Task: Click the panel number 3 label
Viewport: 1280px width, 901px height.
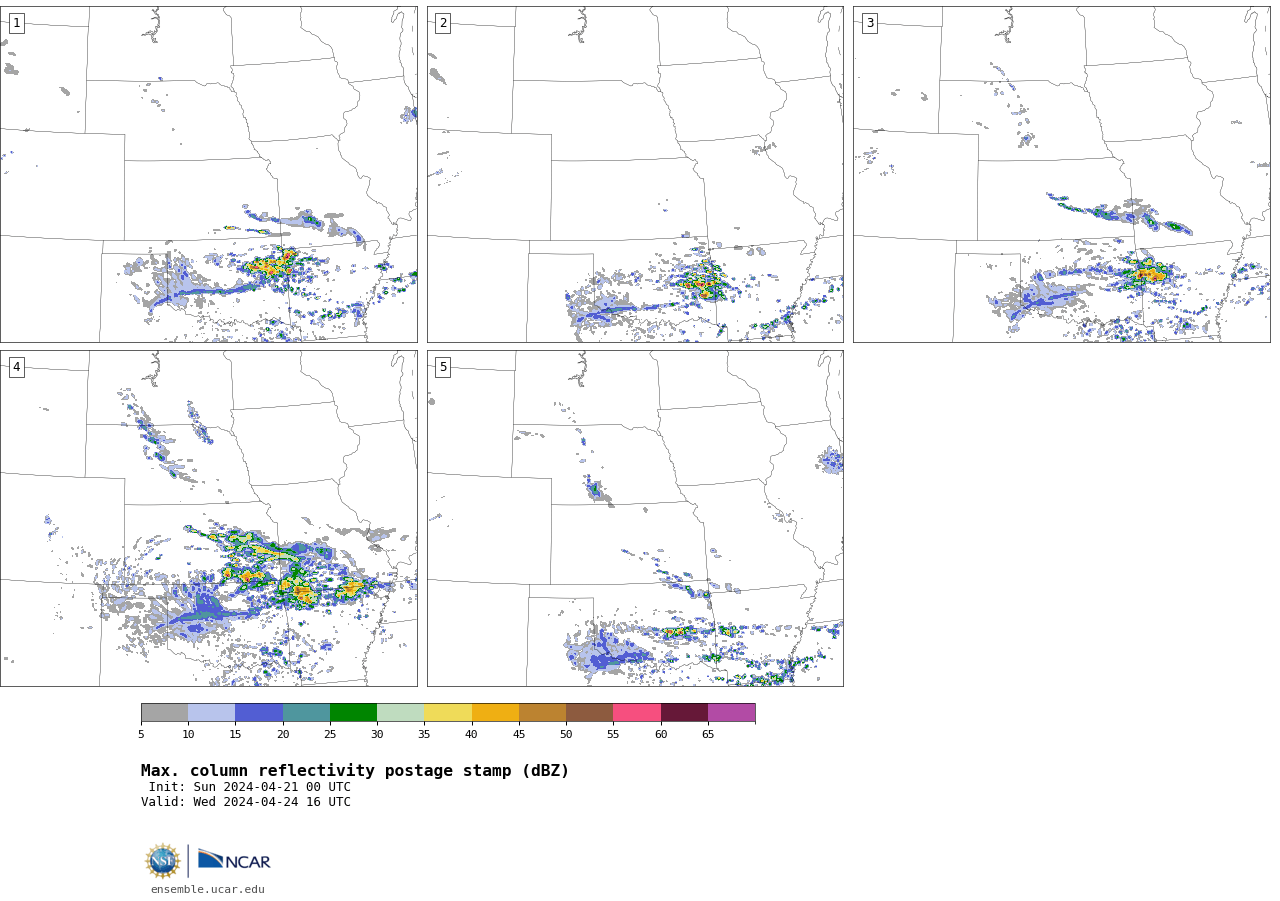Action: click(869, 23)
